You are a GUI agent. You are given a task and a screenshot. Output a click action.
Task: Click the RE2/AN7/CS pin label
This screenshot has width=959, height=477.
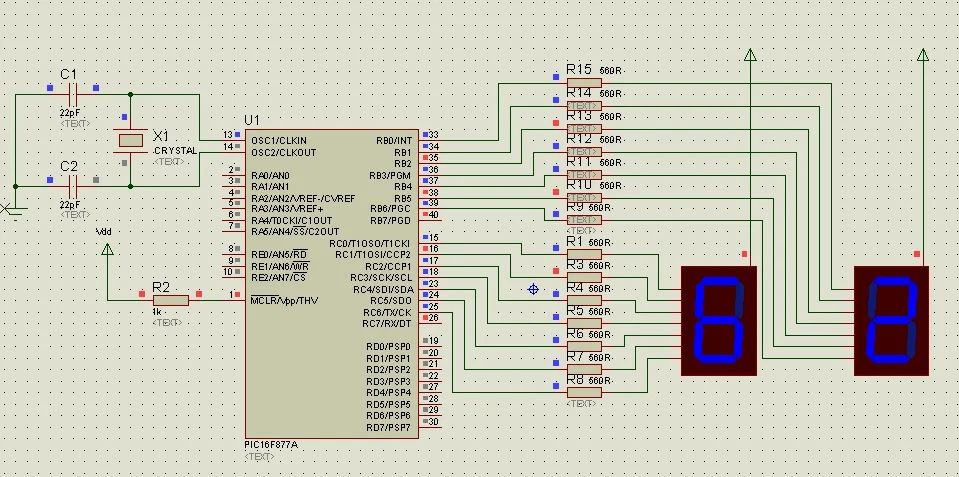278,278
